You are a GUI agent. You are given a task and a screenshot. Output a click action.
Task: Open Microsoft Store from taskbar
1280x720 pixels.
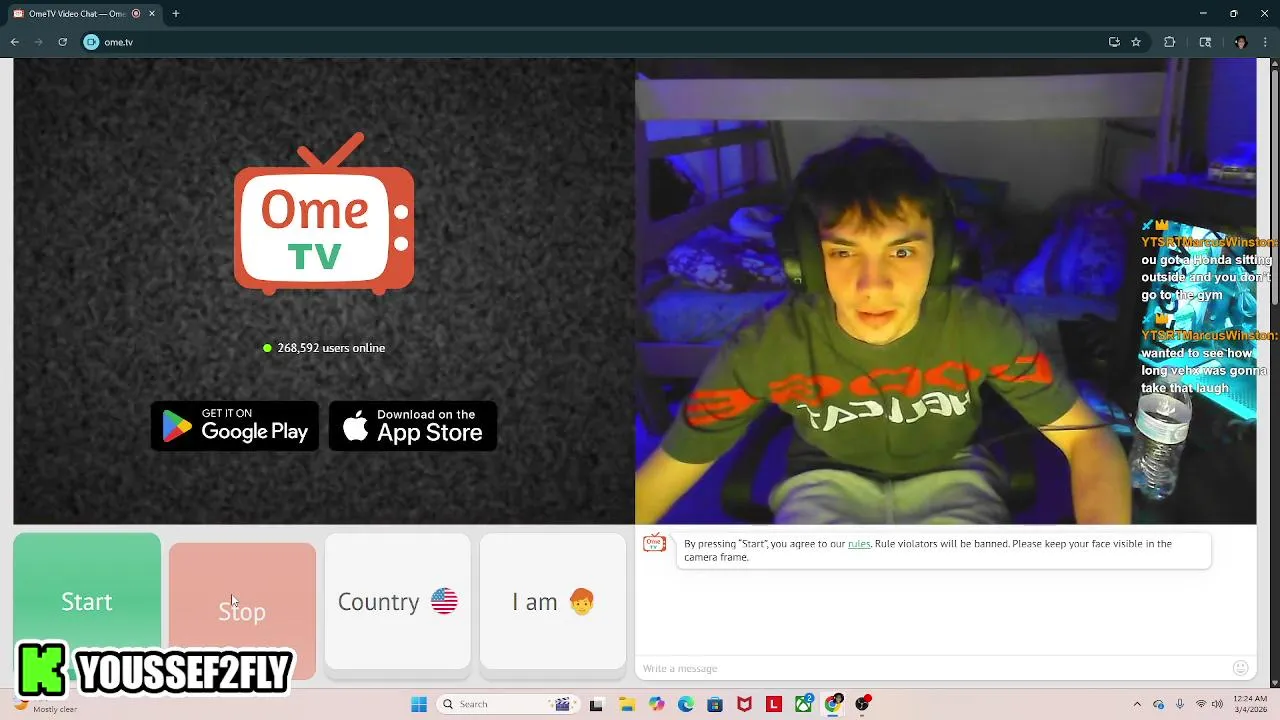tap(715, 704)
